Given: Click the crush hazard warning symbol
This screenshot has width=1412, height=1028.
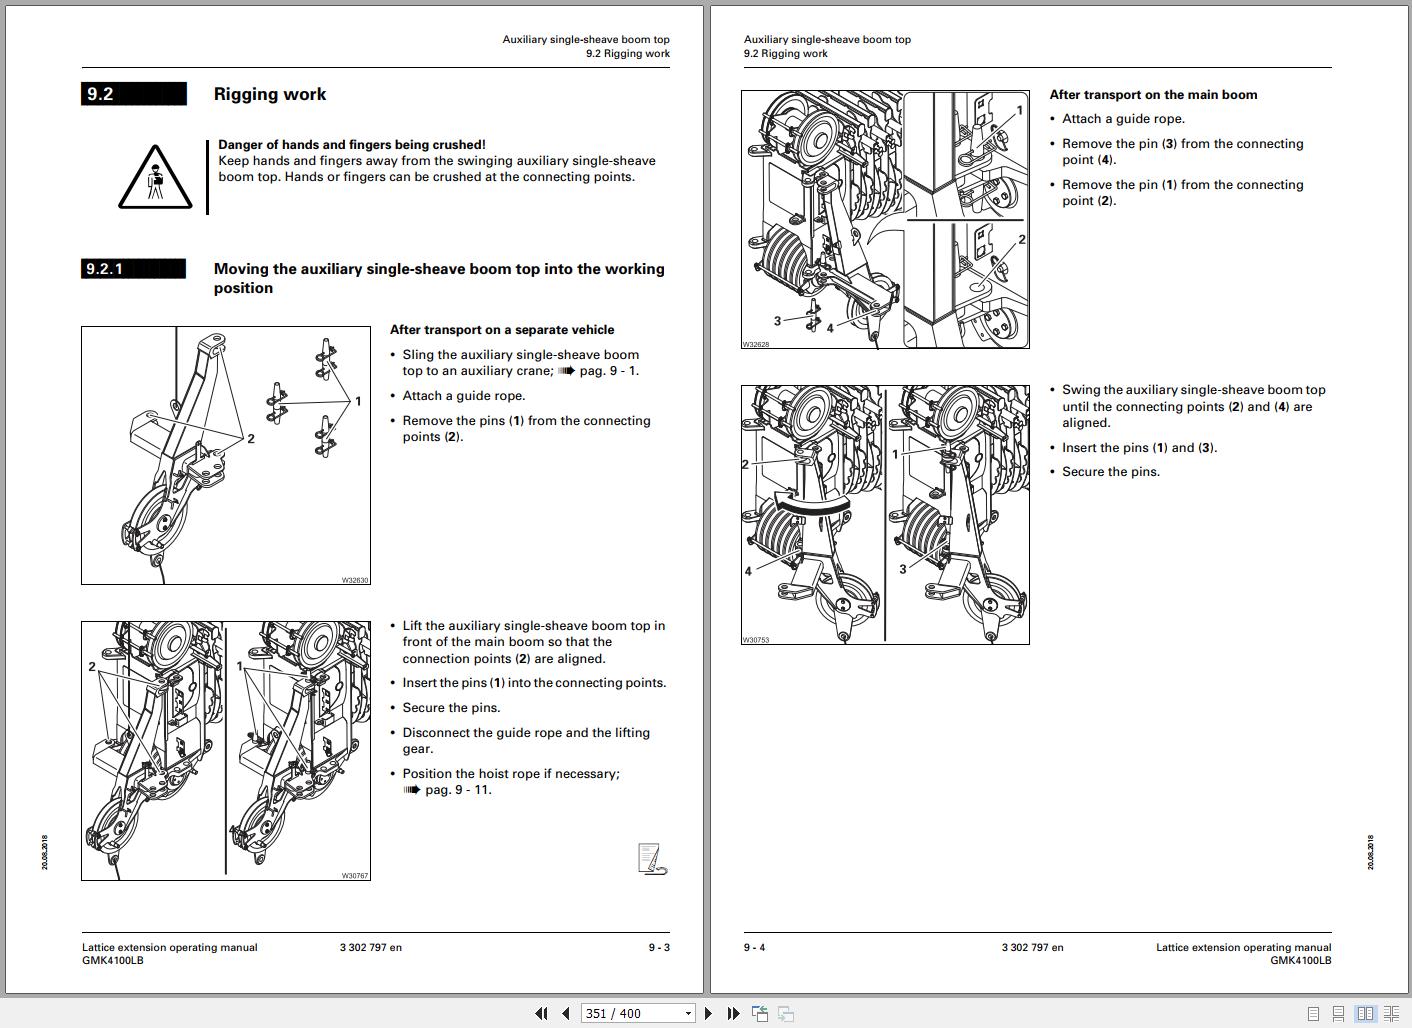Looking at the screenshot, I should (x=155, y=177).
